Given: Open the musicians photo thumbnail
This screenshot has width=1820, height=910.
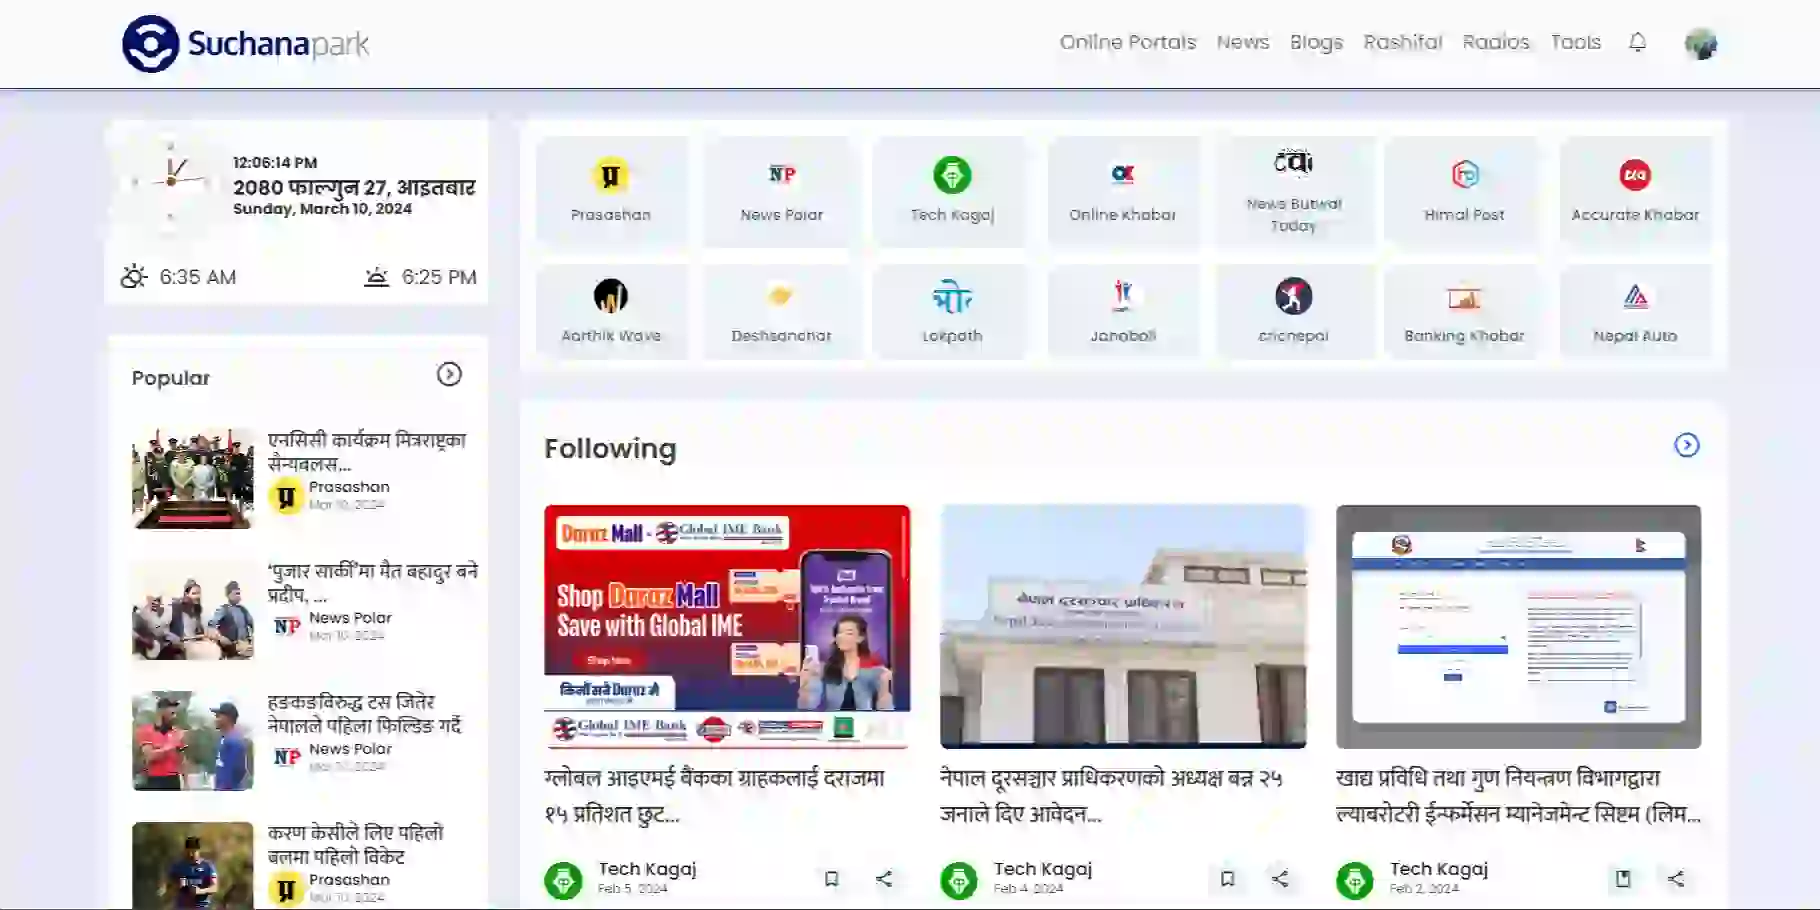Looking at the screenshot, I should (x=193, y=609).
